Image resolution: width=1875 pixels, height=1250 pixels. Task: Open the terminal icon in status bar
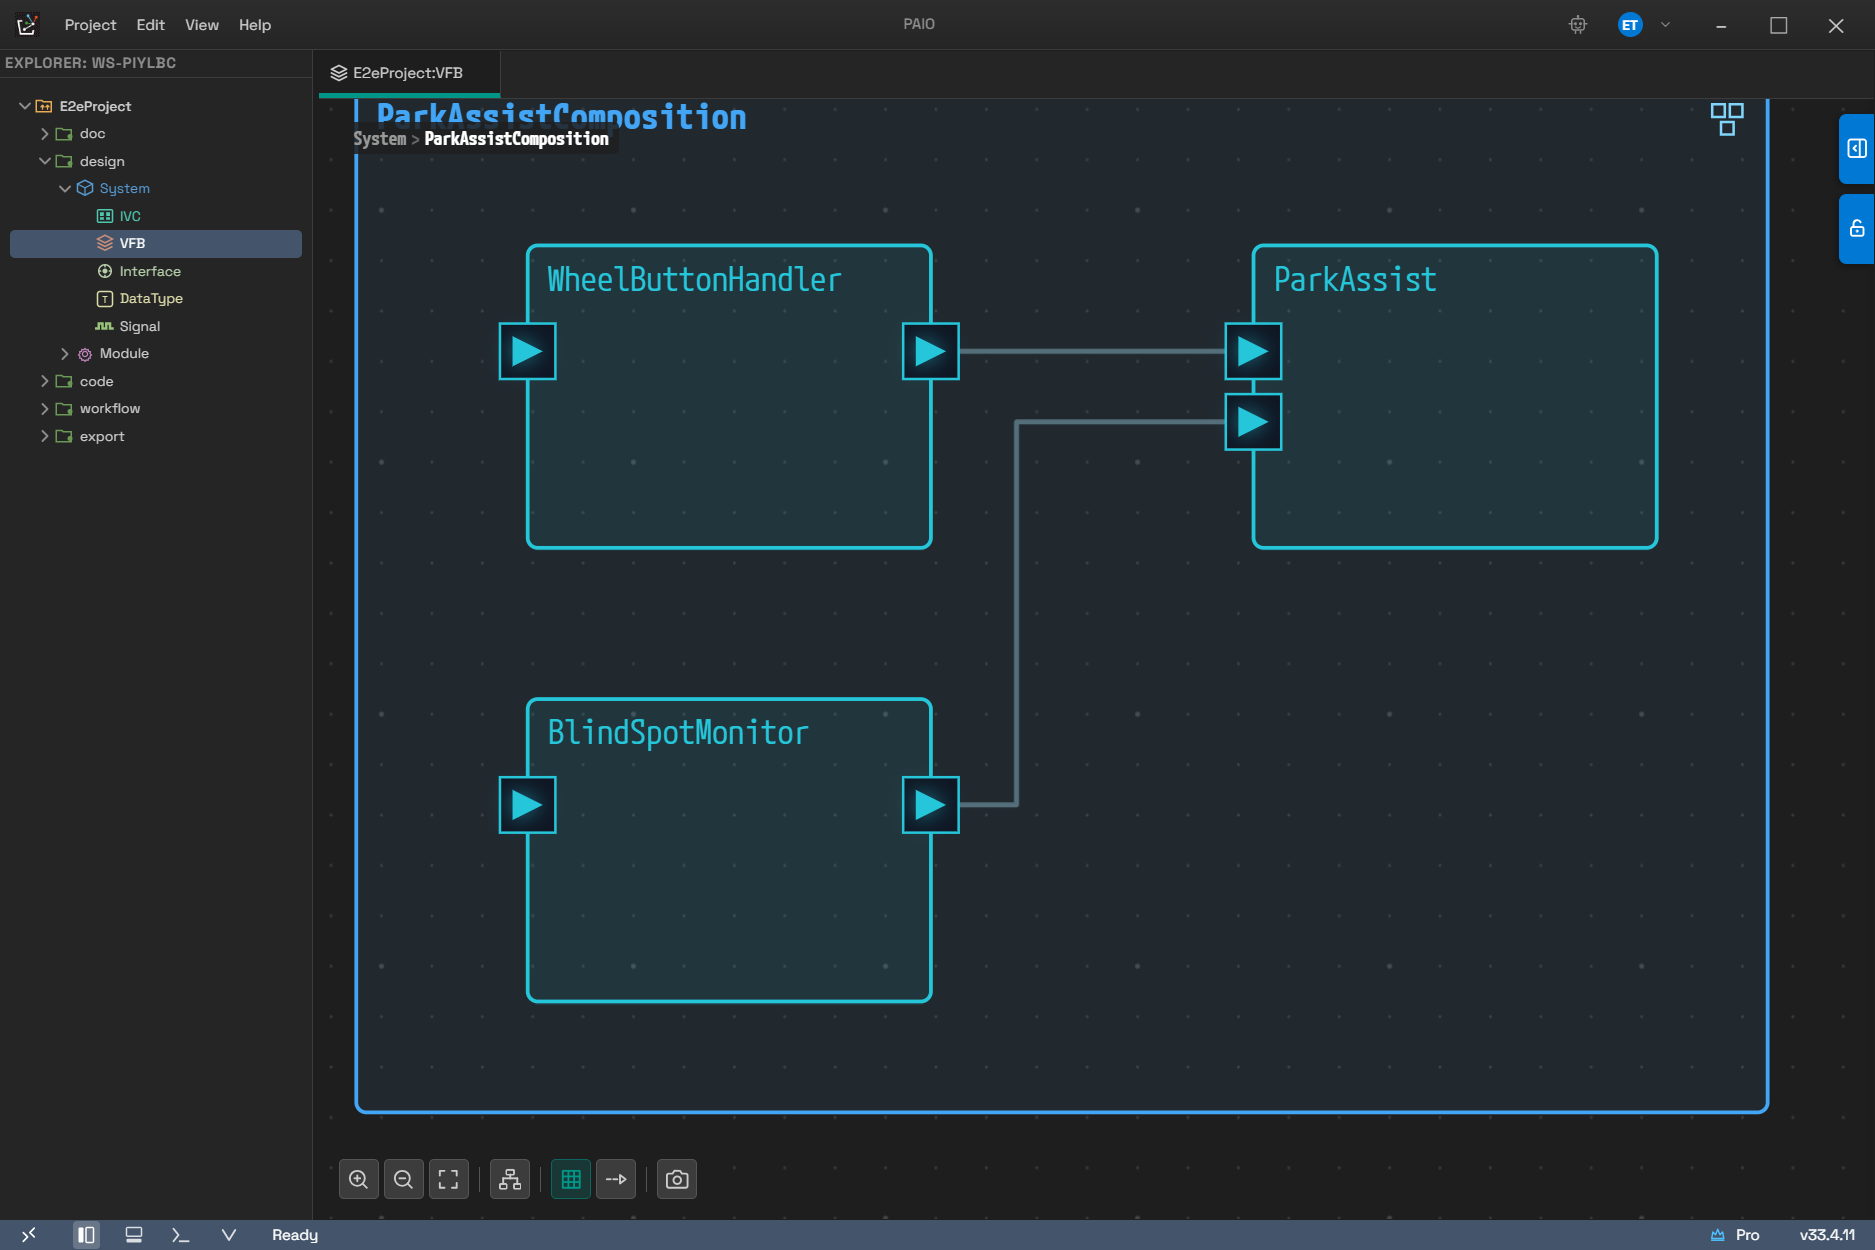(180, 1235)
